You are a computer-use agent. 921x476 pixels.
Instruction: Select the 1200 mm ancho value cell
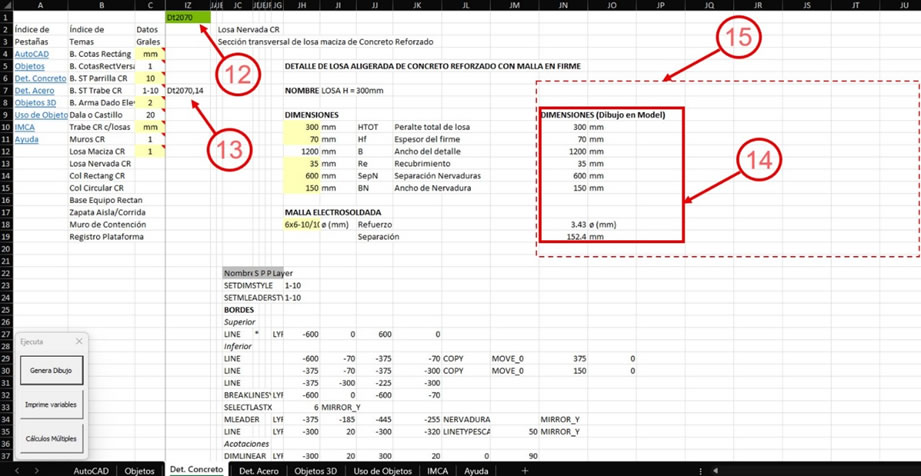pos(301,152)
